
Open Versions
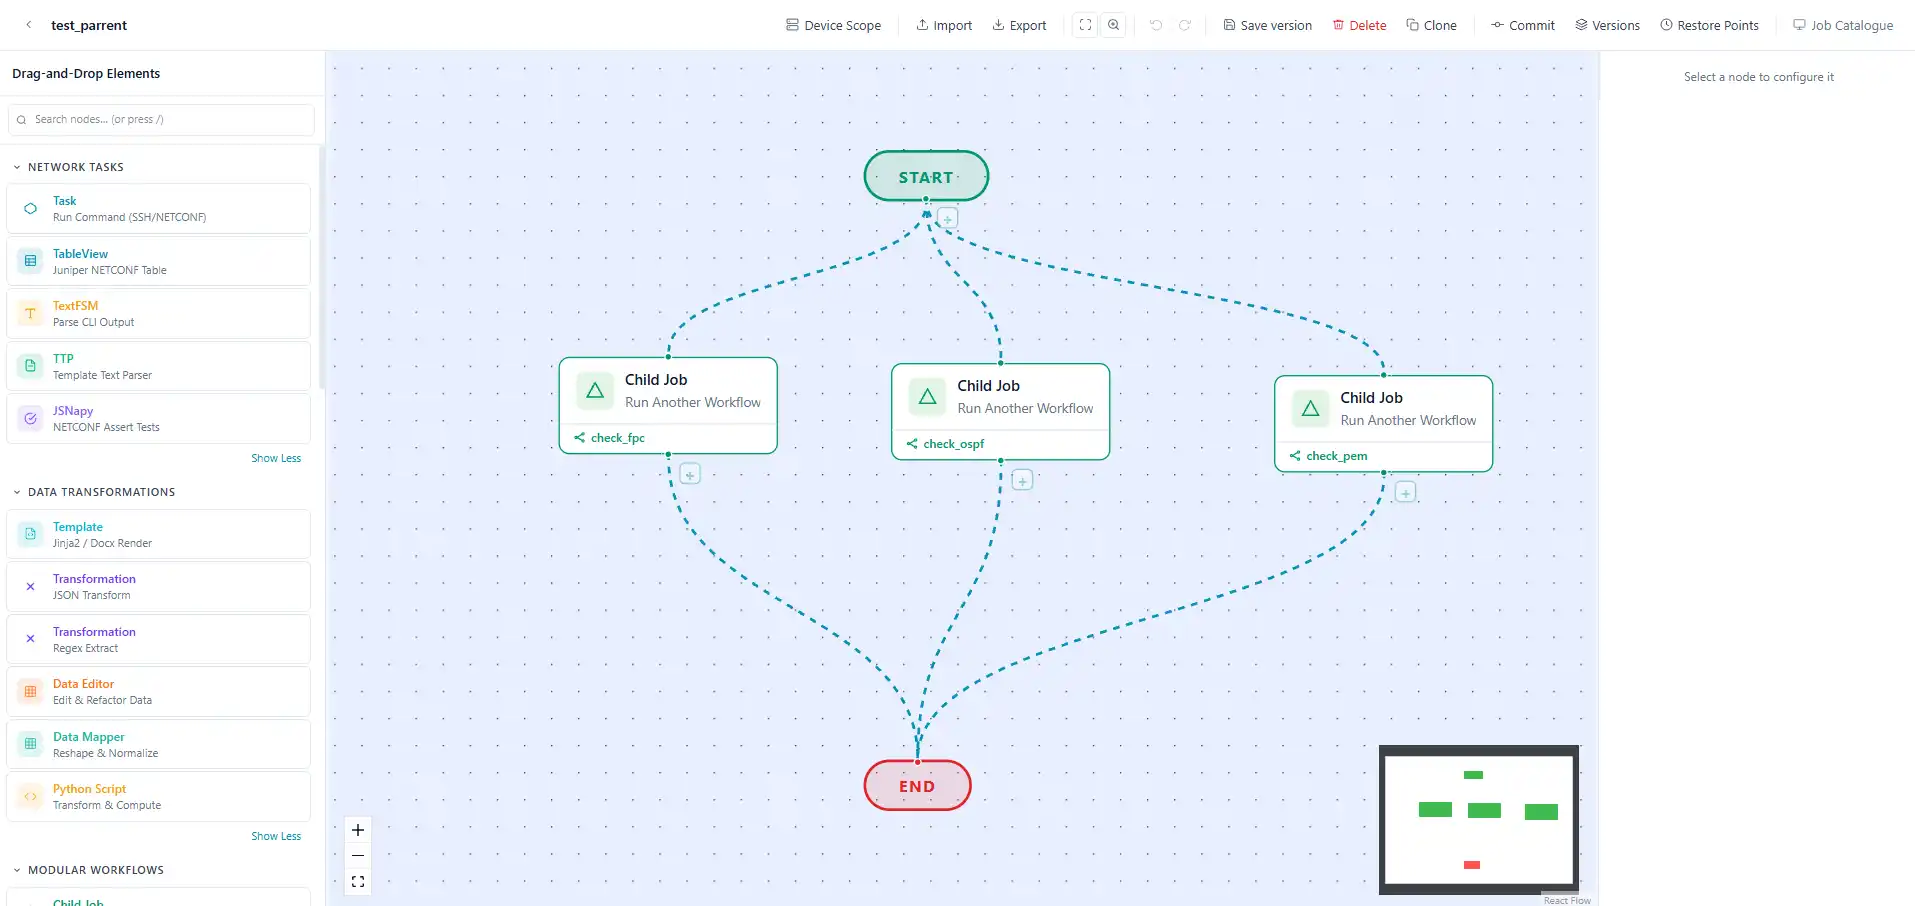[1607, 25]
